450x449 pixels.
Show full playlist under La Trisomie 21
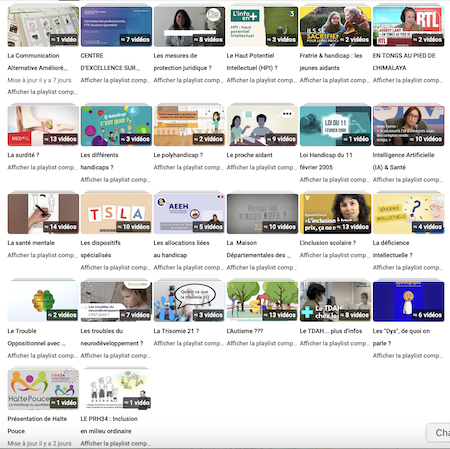coord(188,343)
